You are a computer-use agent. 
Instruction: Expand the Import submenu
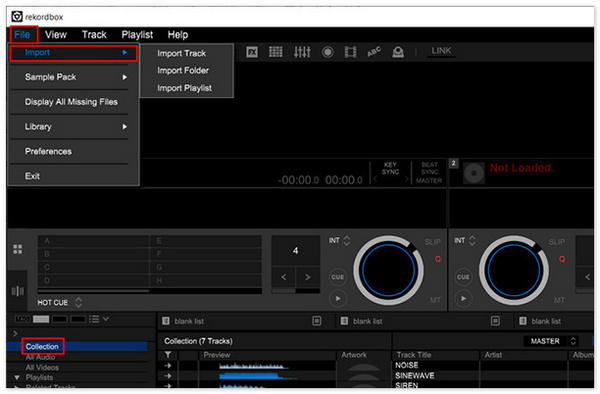73,53
